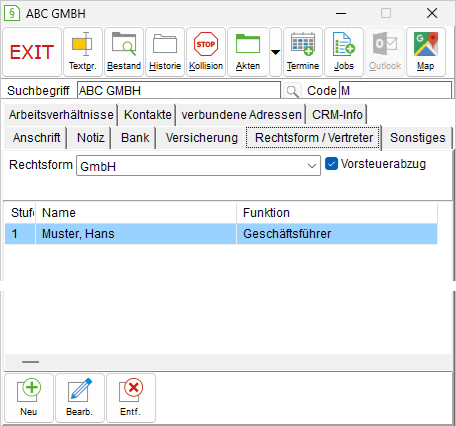456x426 pixels.
Task: Open the Akten green folder
Action: (248, 52)
